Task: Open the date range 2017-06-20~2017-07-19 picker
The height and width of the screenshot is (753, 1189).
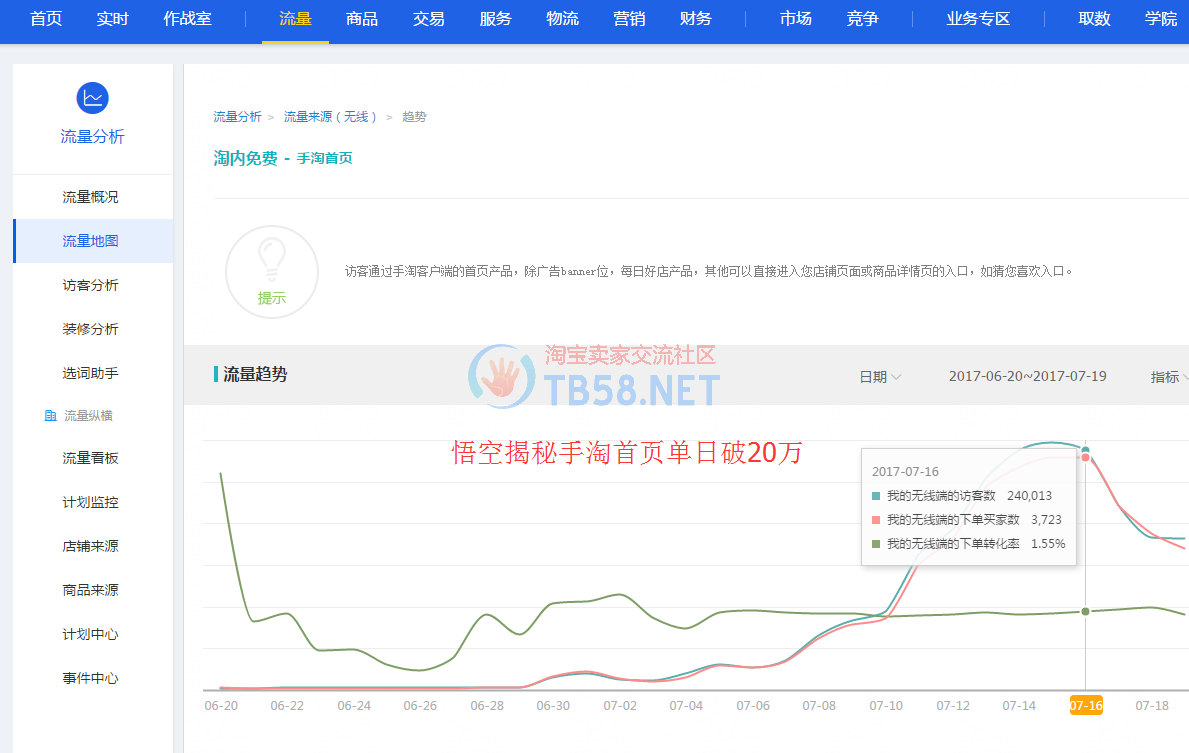Action: tap(1027, 377)
